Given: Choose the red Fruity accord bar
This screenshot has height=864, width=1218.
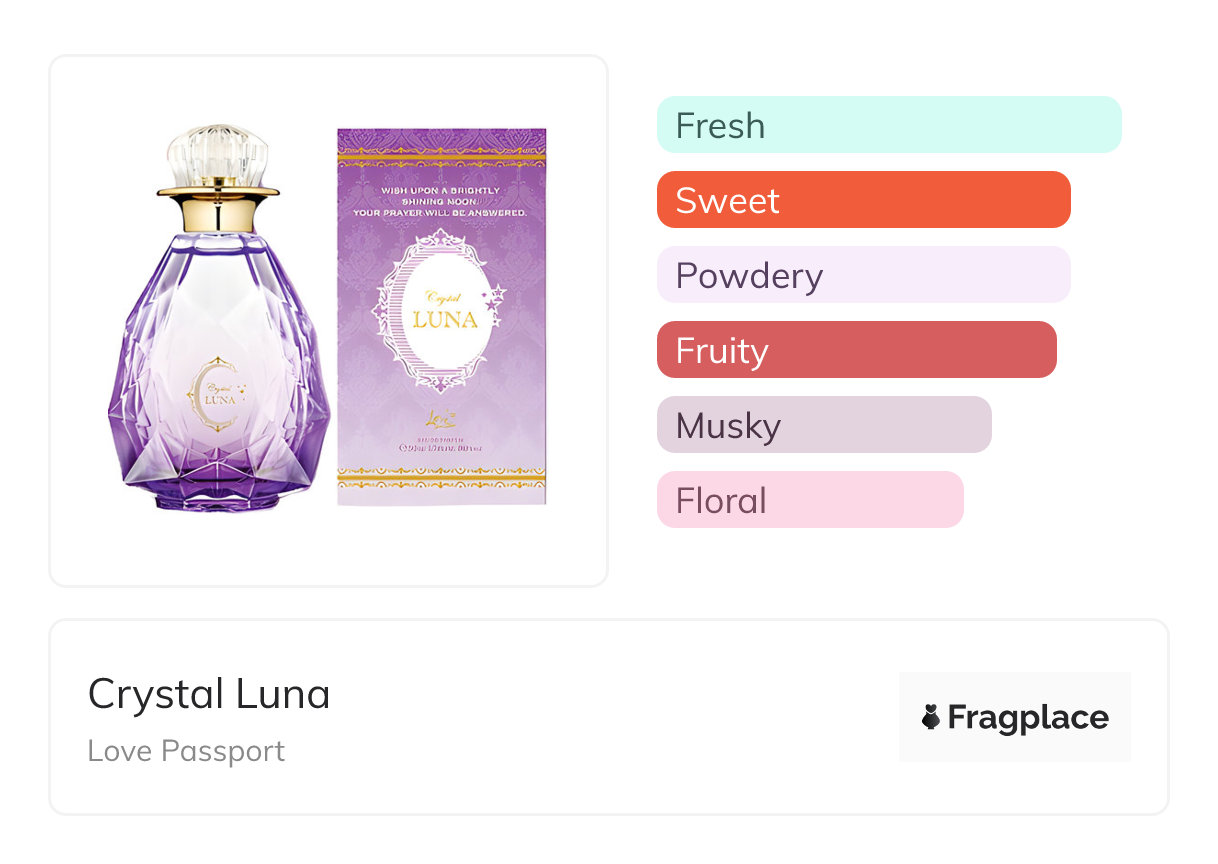Looking at the screenshot, I should [856, 350].
